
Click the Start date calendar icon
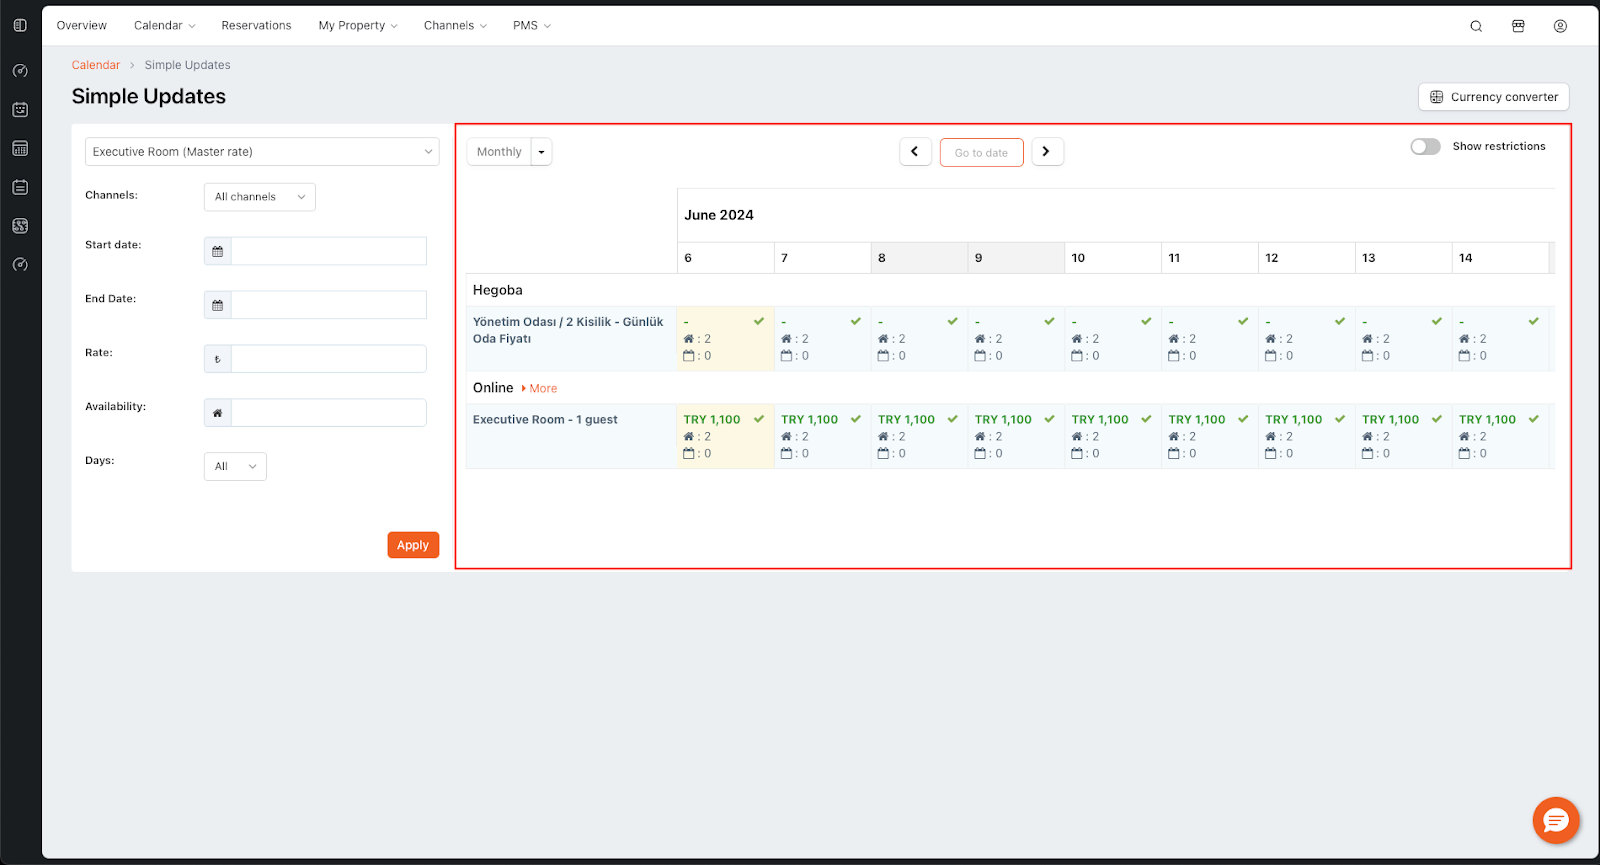coord(218,251)
